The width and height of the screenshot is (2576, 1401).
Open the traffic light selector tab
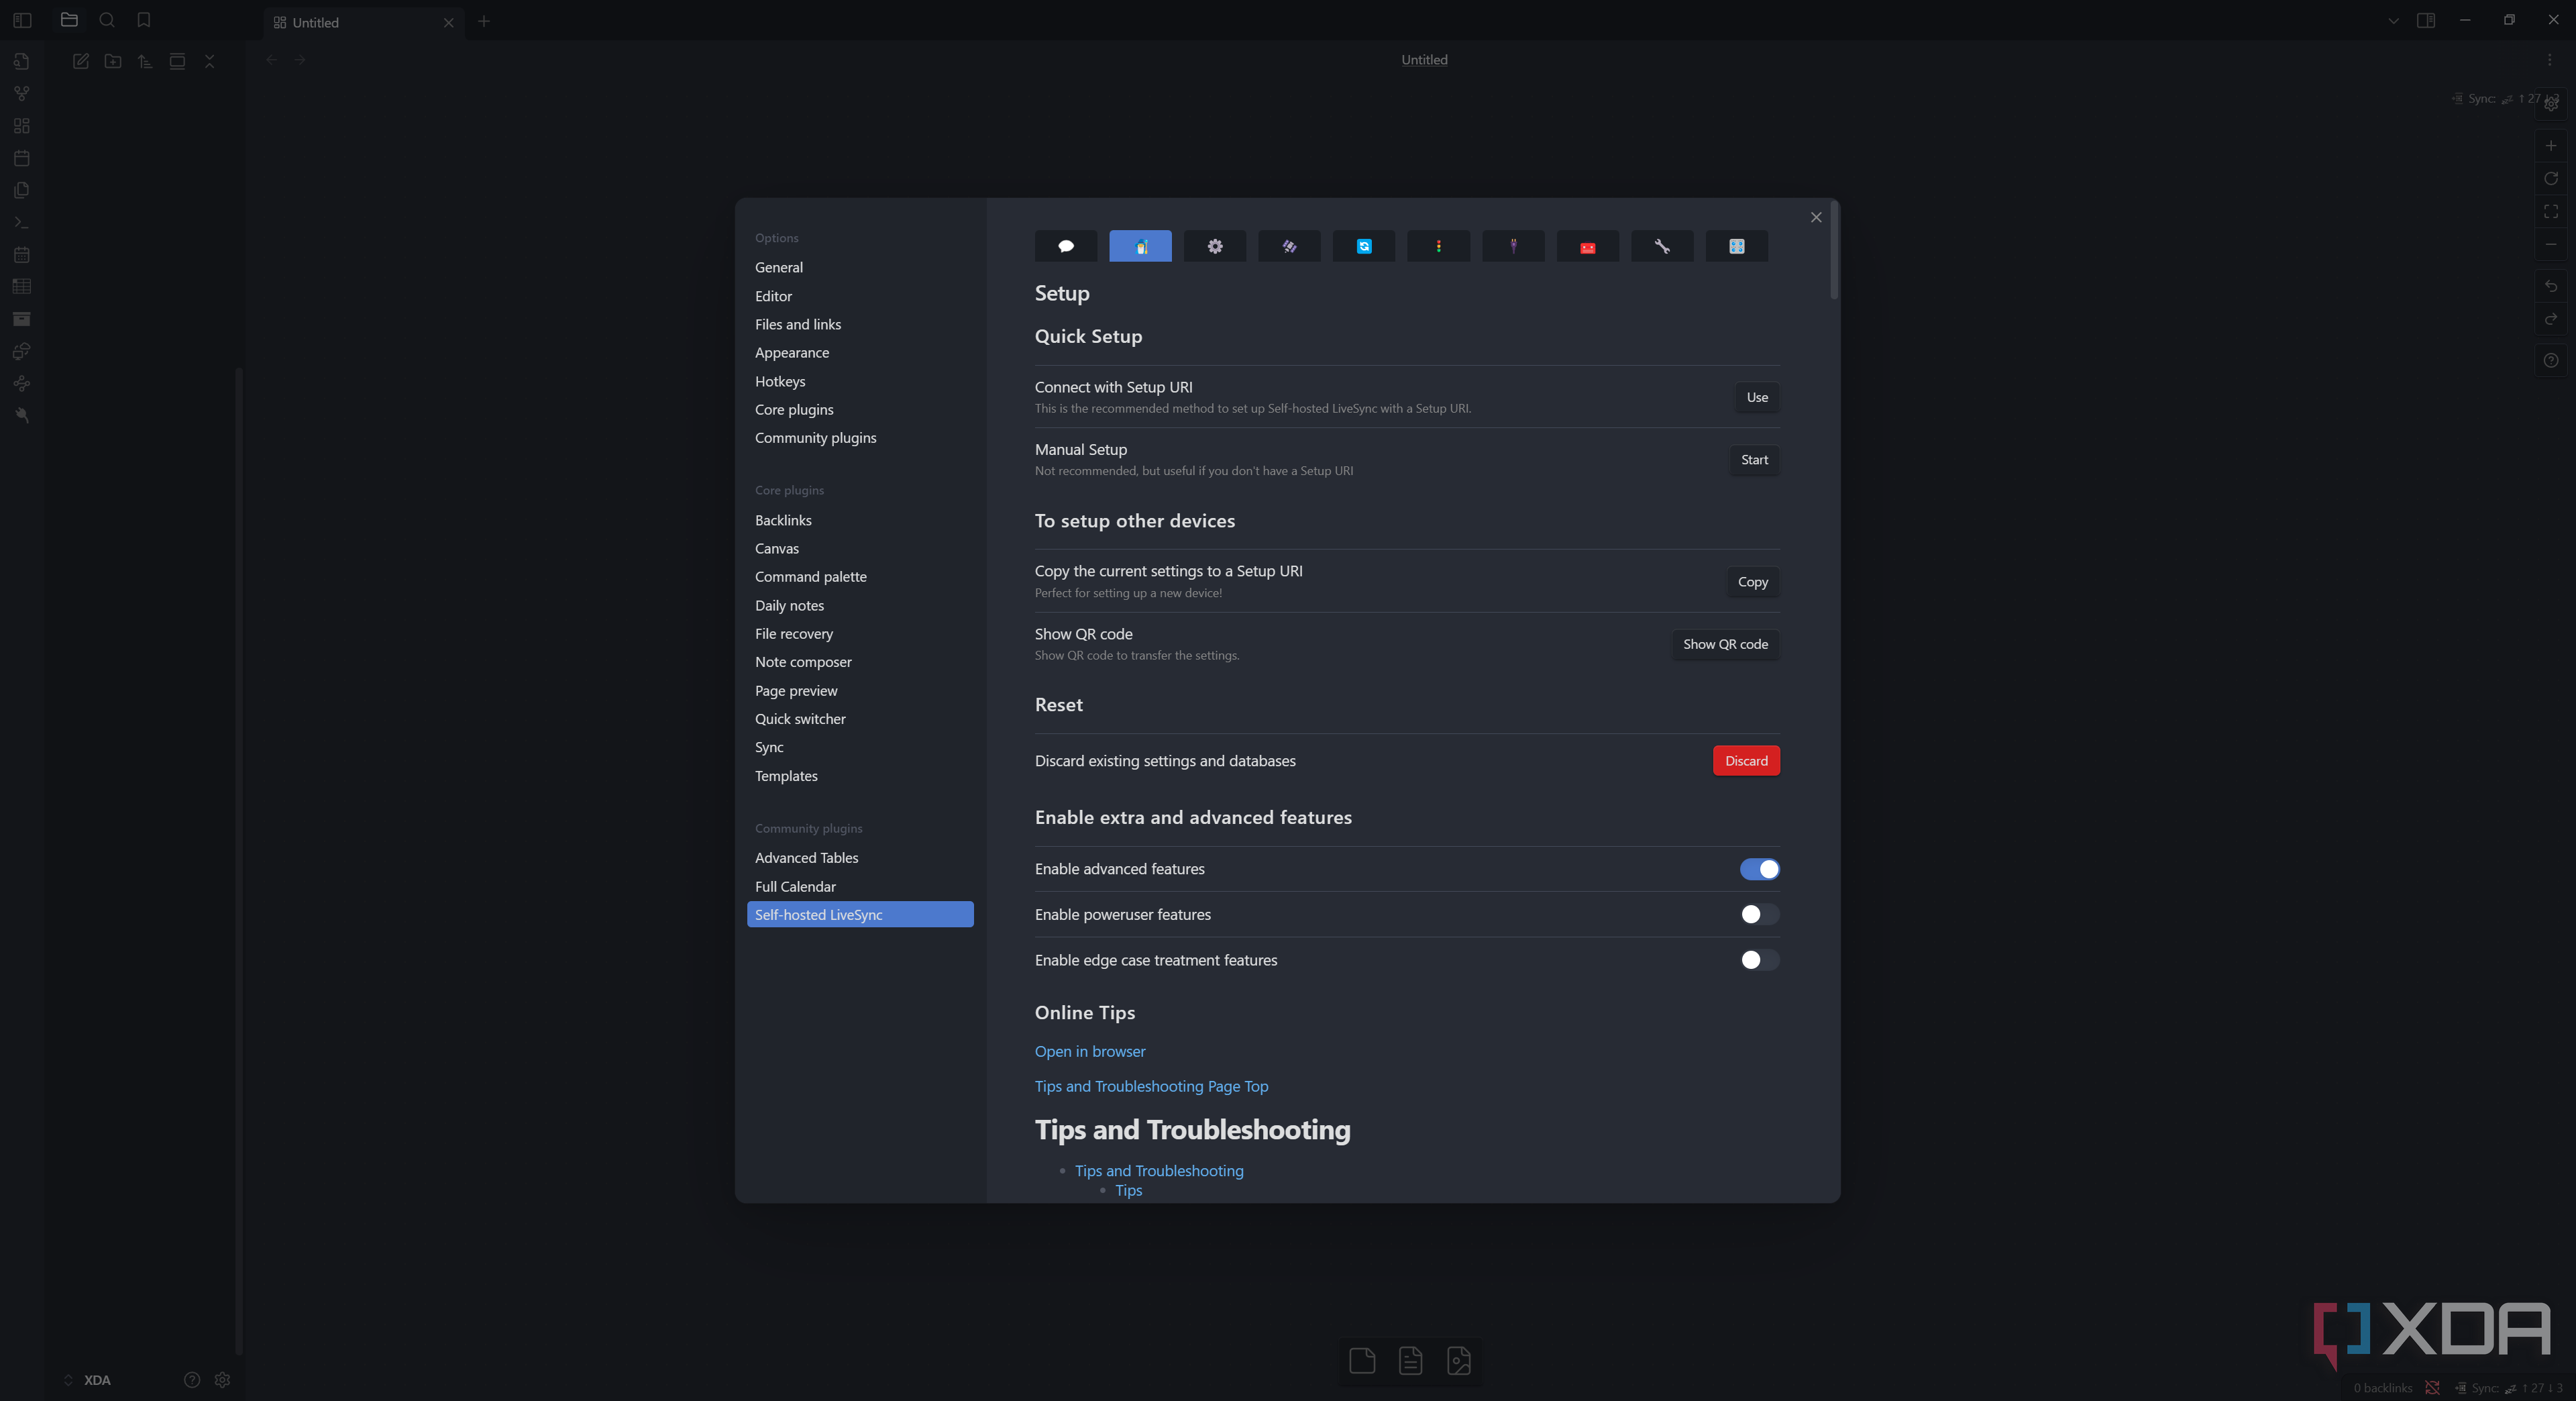[x=1438, y=246]
